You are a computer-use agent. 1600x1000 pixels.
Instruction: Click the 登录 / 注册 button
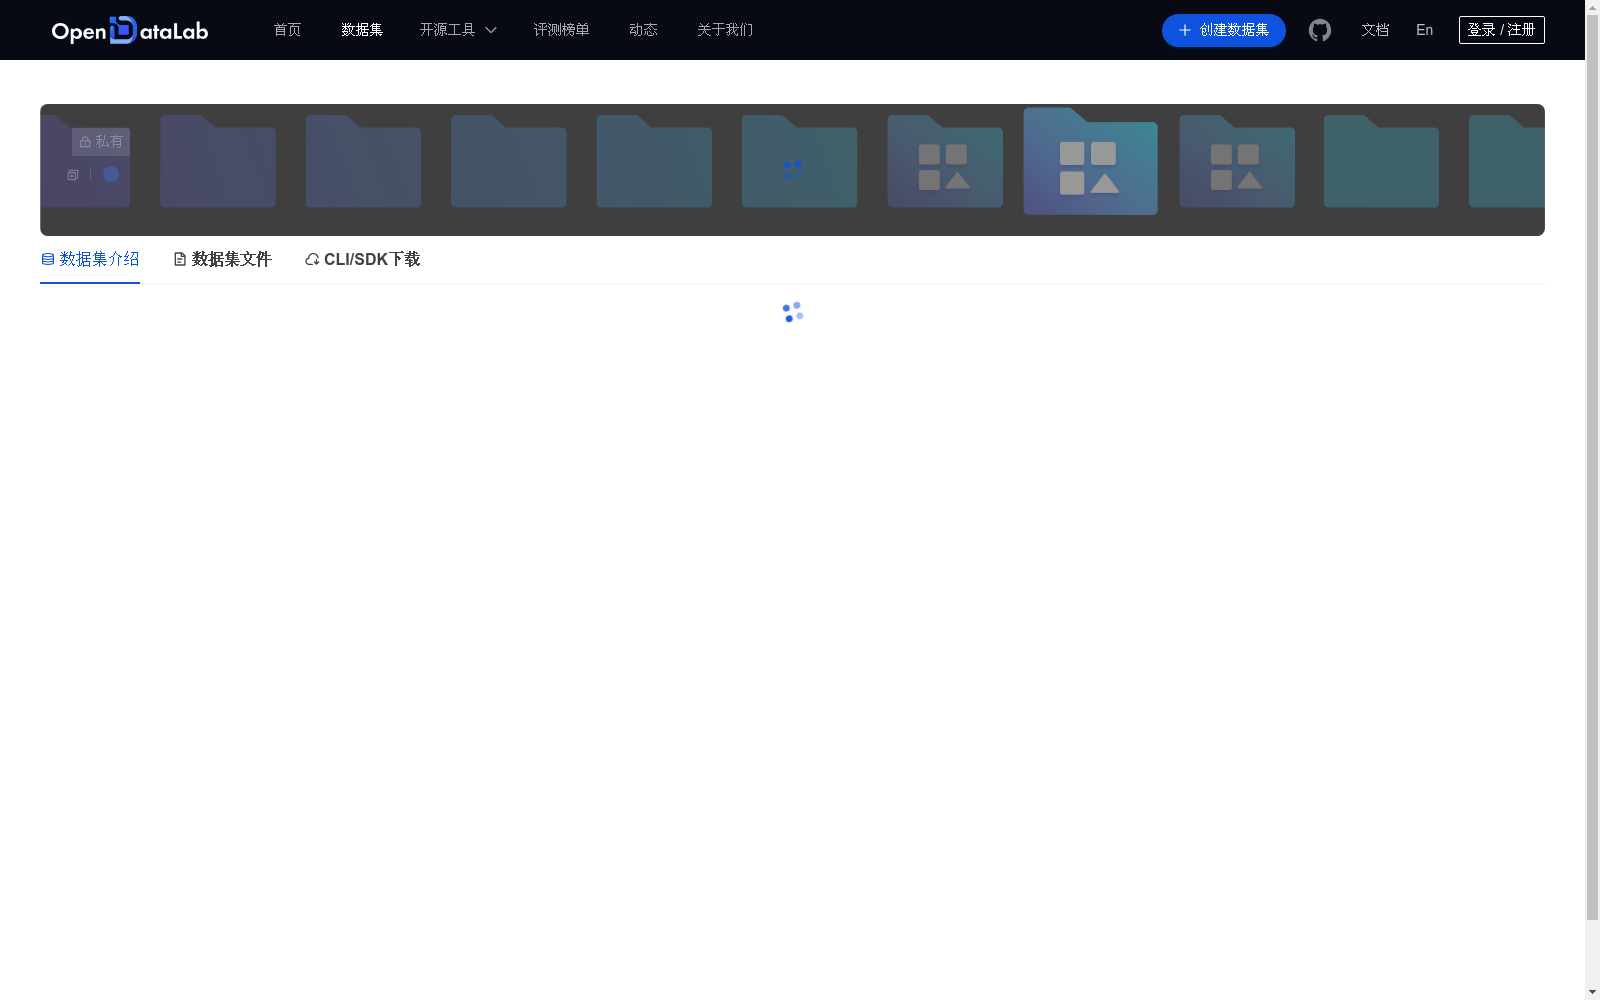[x=1501, y=29]
